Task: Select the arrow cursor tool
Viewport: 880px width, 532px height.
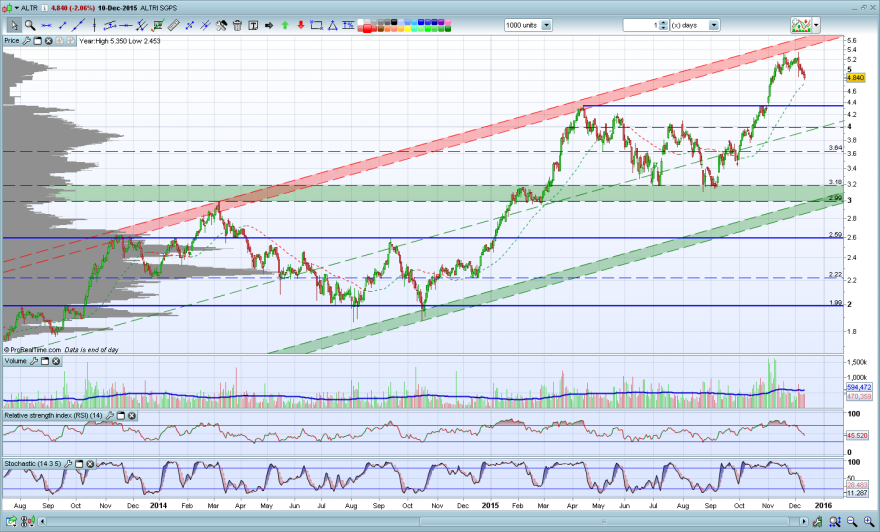Action: coord(13,25)
